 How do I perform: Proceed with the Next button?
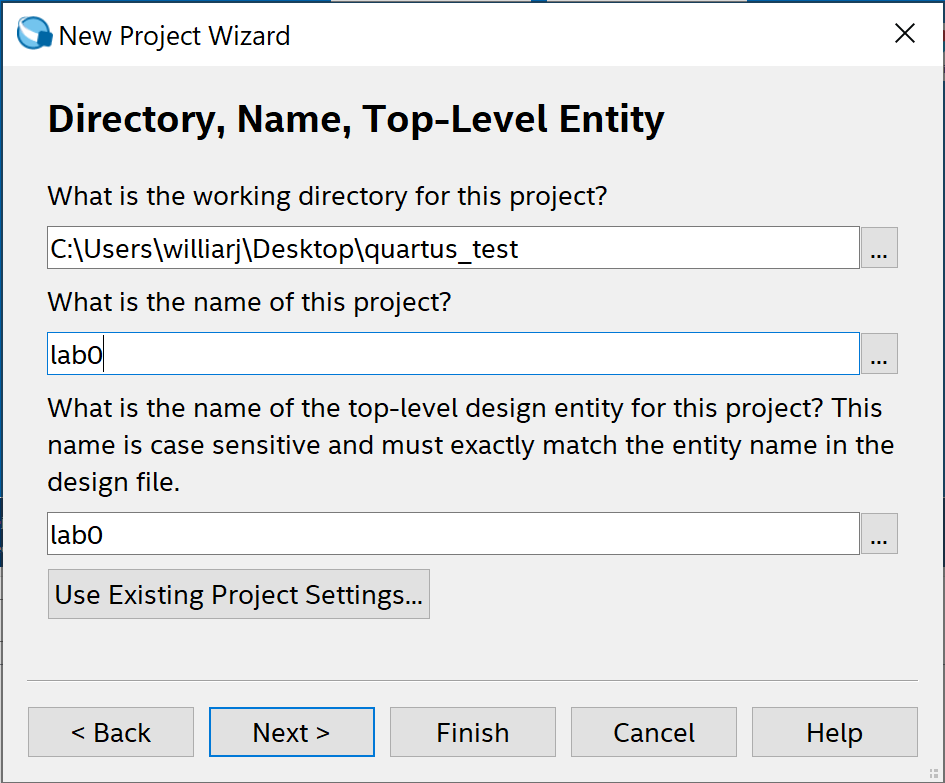point(291,733)
